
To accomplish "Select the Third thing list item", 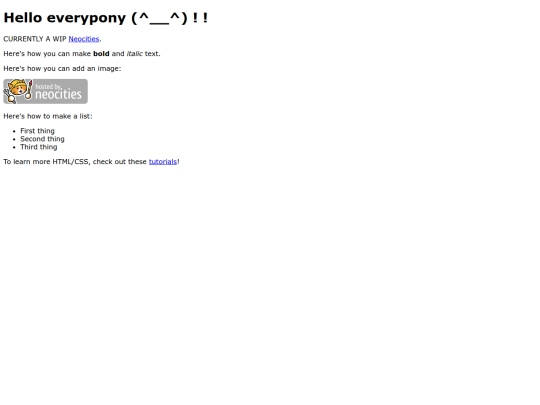I will 39,147.
